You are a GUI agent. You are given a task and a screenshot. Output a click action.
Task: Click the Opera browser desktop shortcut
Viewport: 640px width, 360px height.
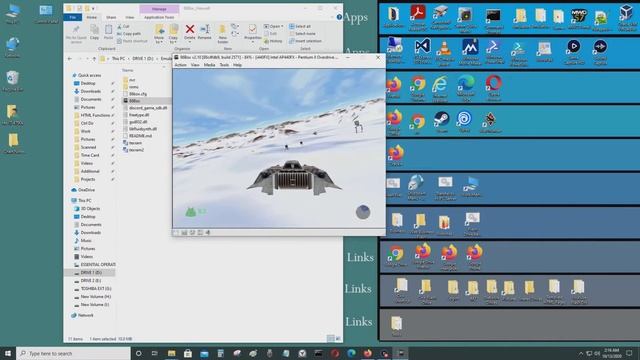click(x=493, y=87)
